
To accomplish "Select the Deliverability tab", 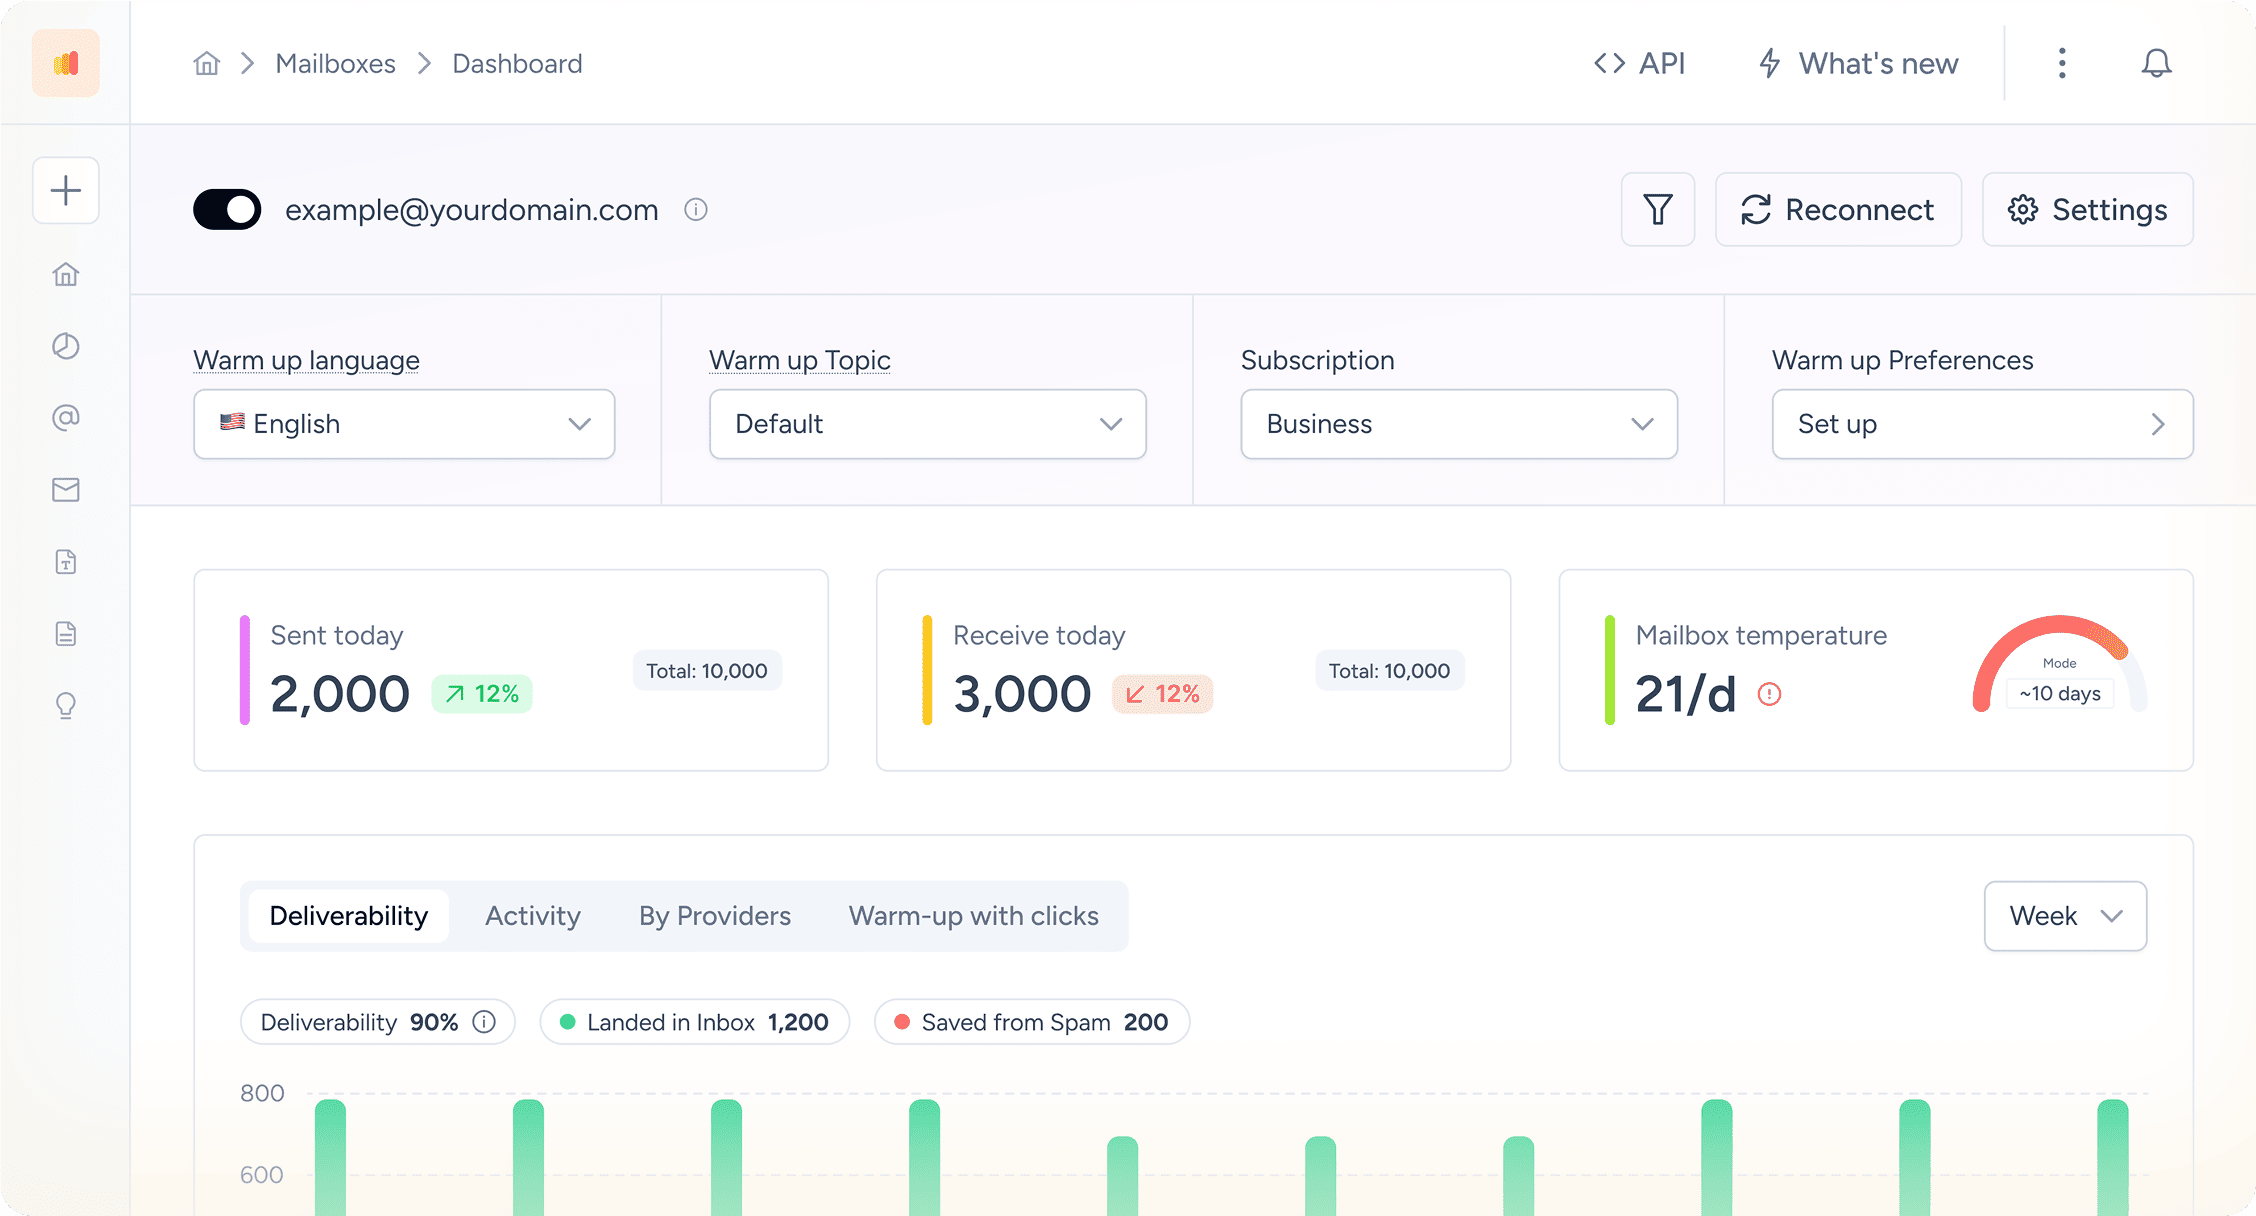I will 349,916.
